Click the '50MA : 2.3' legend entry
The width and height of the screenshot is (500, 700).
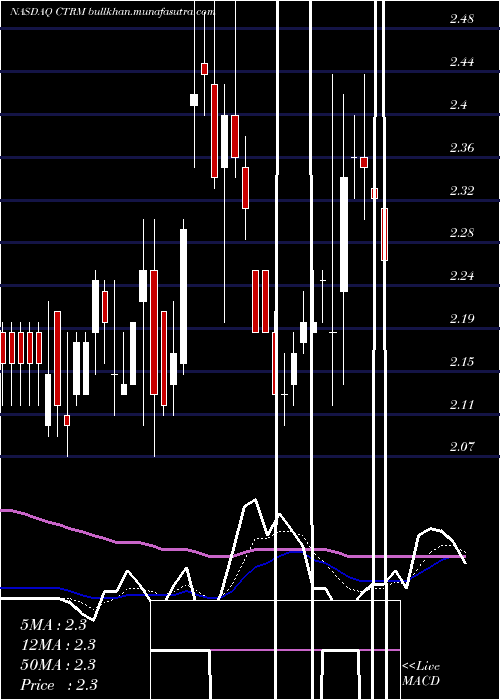(x=58, y=665)
